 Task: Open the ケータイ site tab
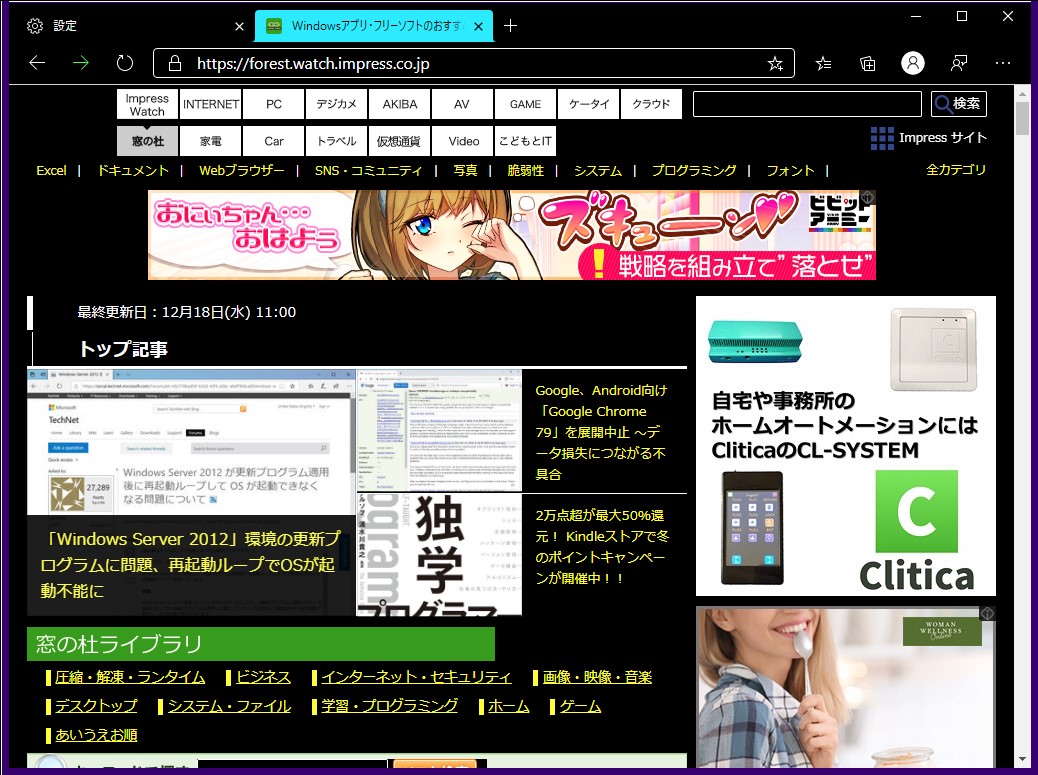click(x=589, y=105)
